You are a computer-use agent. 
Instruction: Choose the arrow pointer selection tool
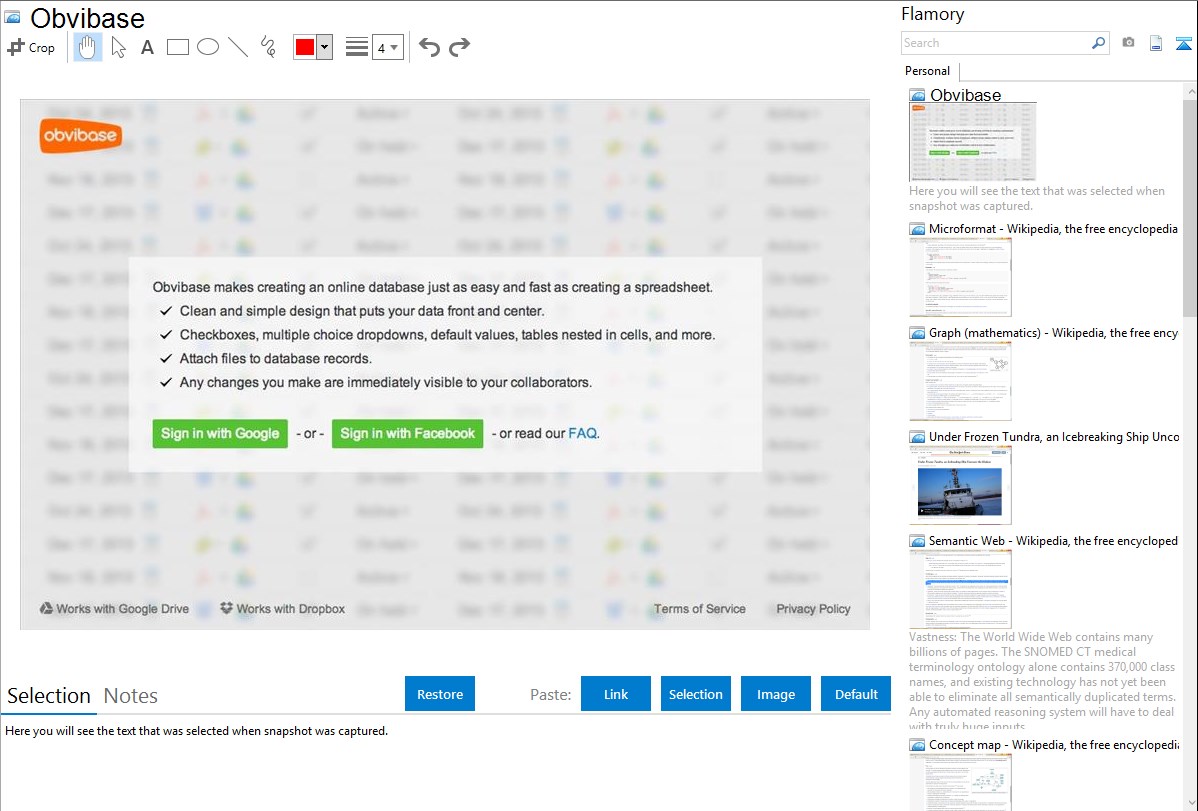[118, 47]
